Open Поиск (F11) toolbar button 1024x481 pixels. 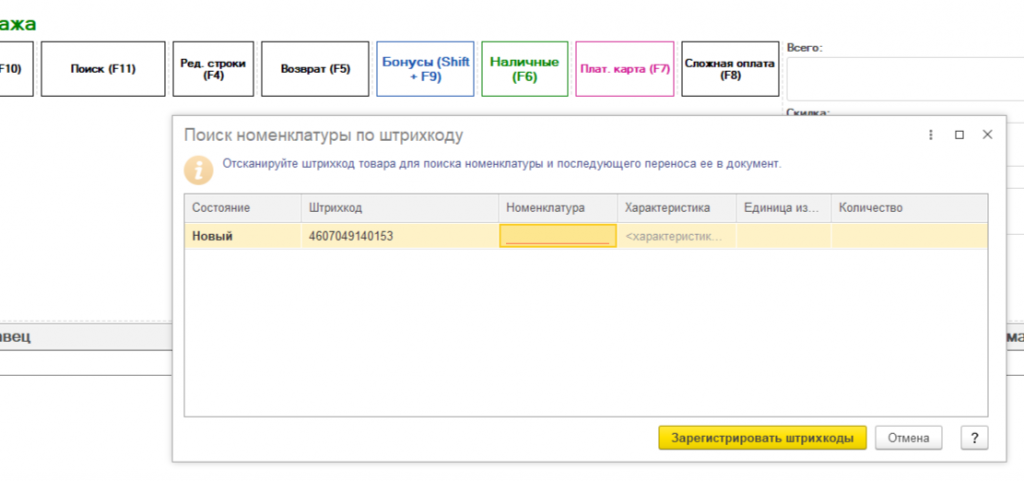click(x=103, y=69)
